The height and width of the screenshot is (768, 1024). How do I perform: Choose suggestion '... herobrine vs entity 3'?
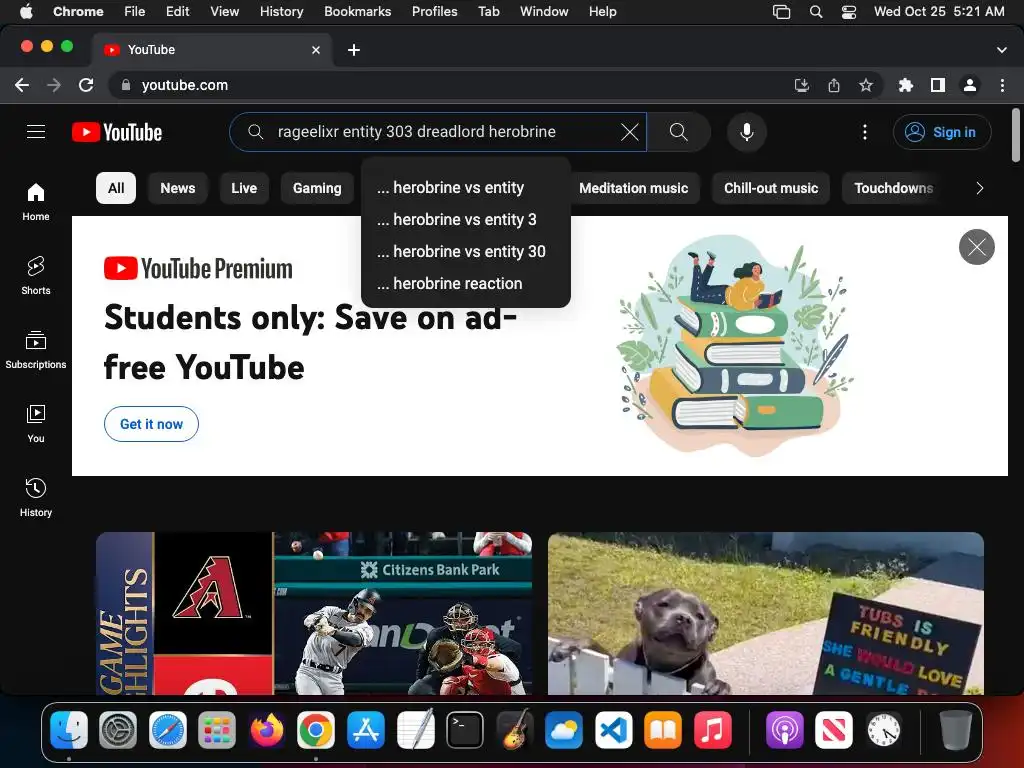click(466, 219)
